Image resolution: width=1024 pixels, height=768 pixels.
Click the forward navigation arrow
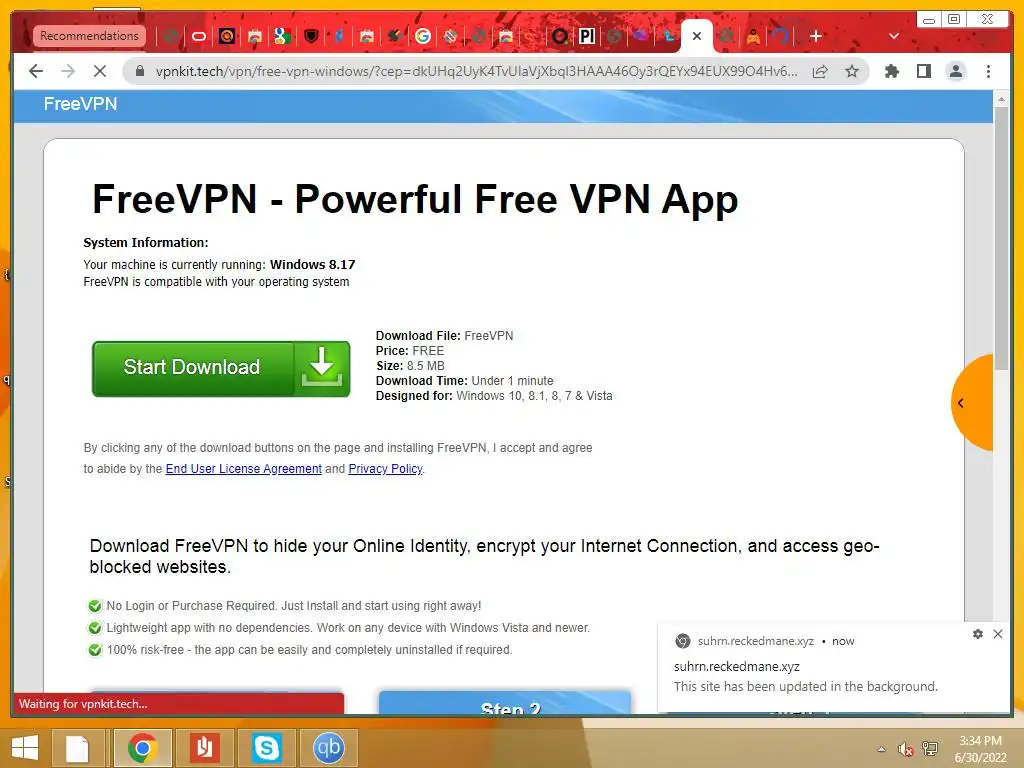click(68, 71)
